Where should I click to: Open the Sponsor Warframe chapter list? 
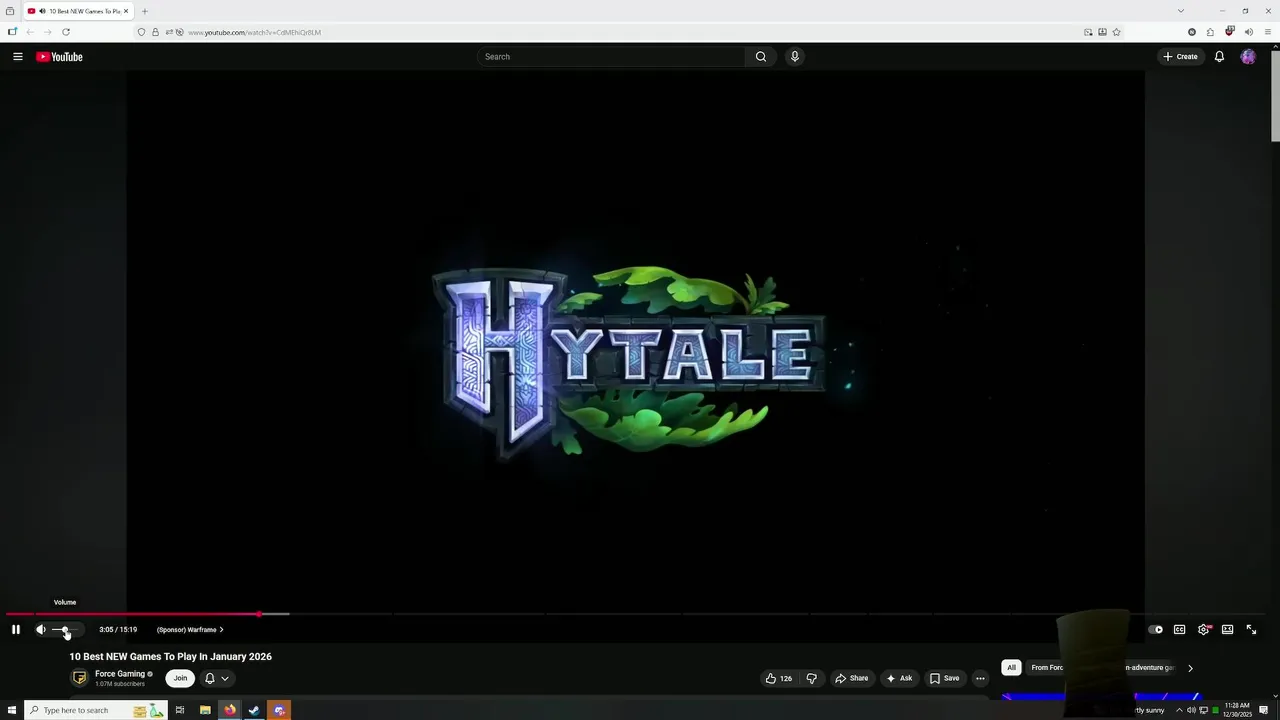pos(190,630)
